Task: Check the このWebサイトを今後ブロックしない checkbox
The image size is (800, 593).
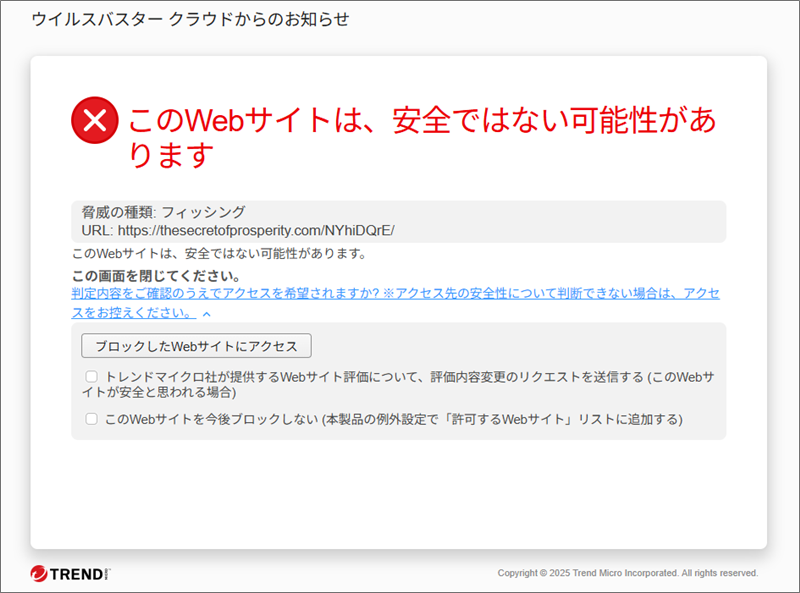Action: pyautogui.click(x=91, y=419)
